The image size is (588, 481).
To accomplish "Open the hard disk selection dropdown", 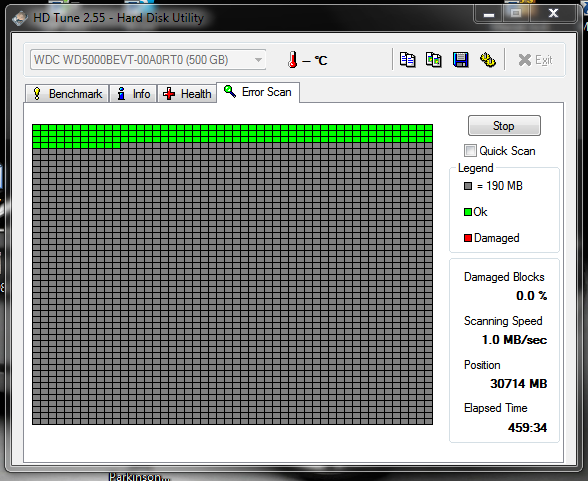I will 148,60.
